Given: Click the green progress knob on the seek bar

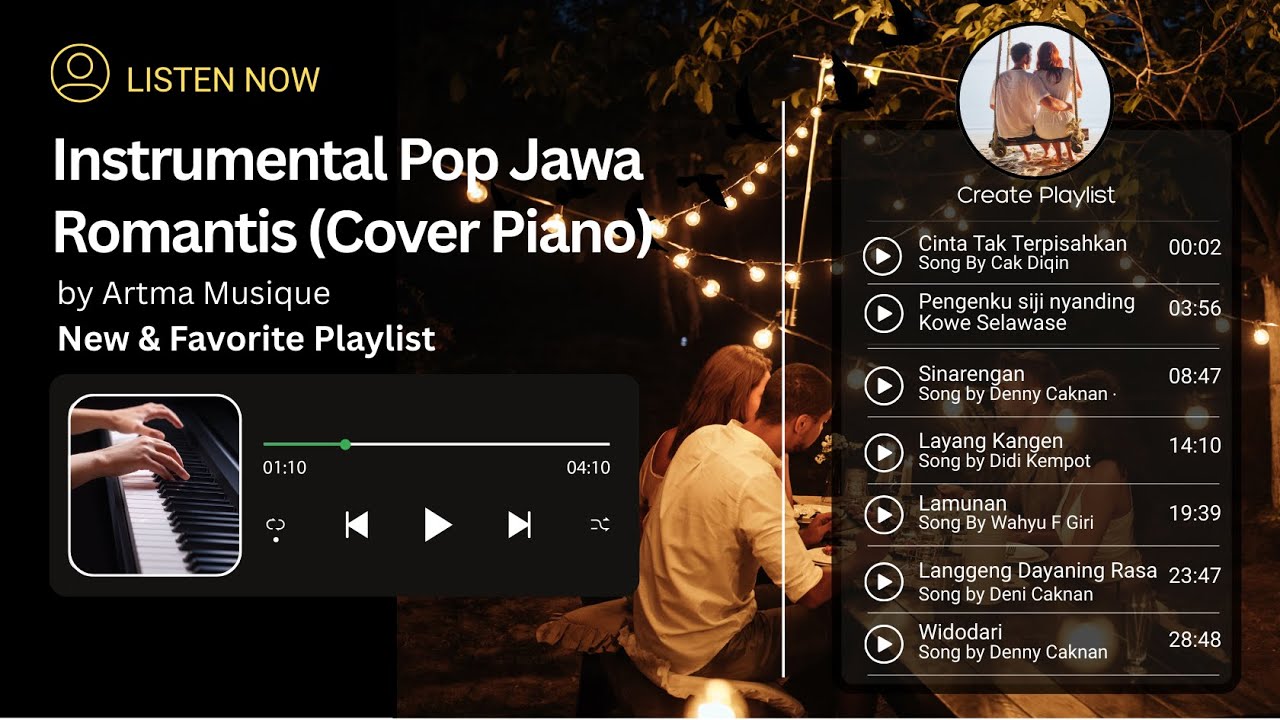Looking at the screenshot, I should point(345,444).
